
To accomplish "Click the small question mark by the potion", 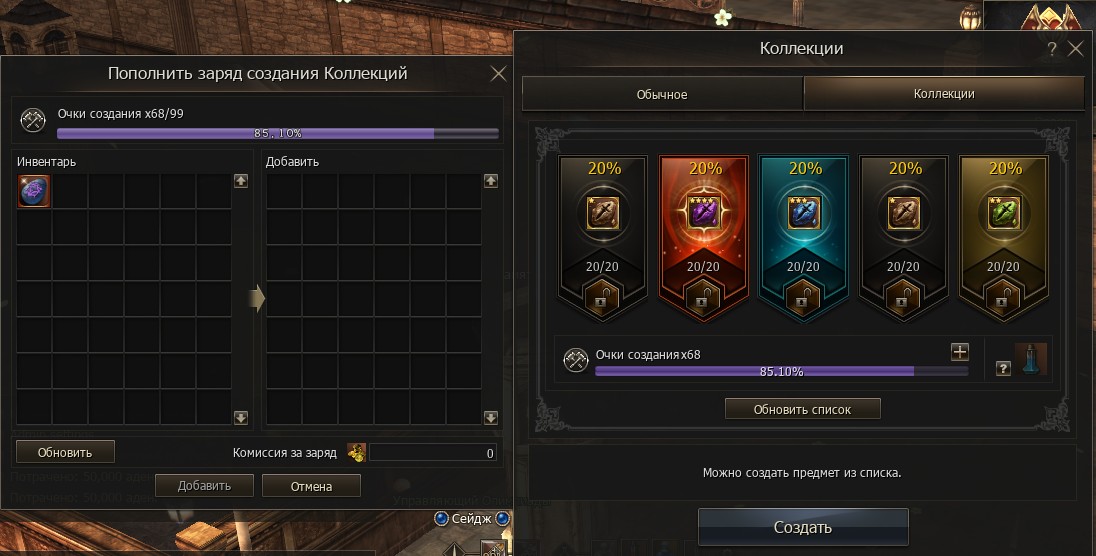I will 1003,368.
